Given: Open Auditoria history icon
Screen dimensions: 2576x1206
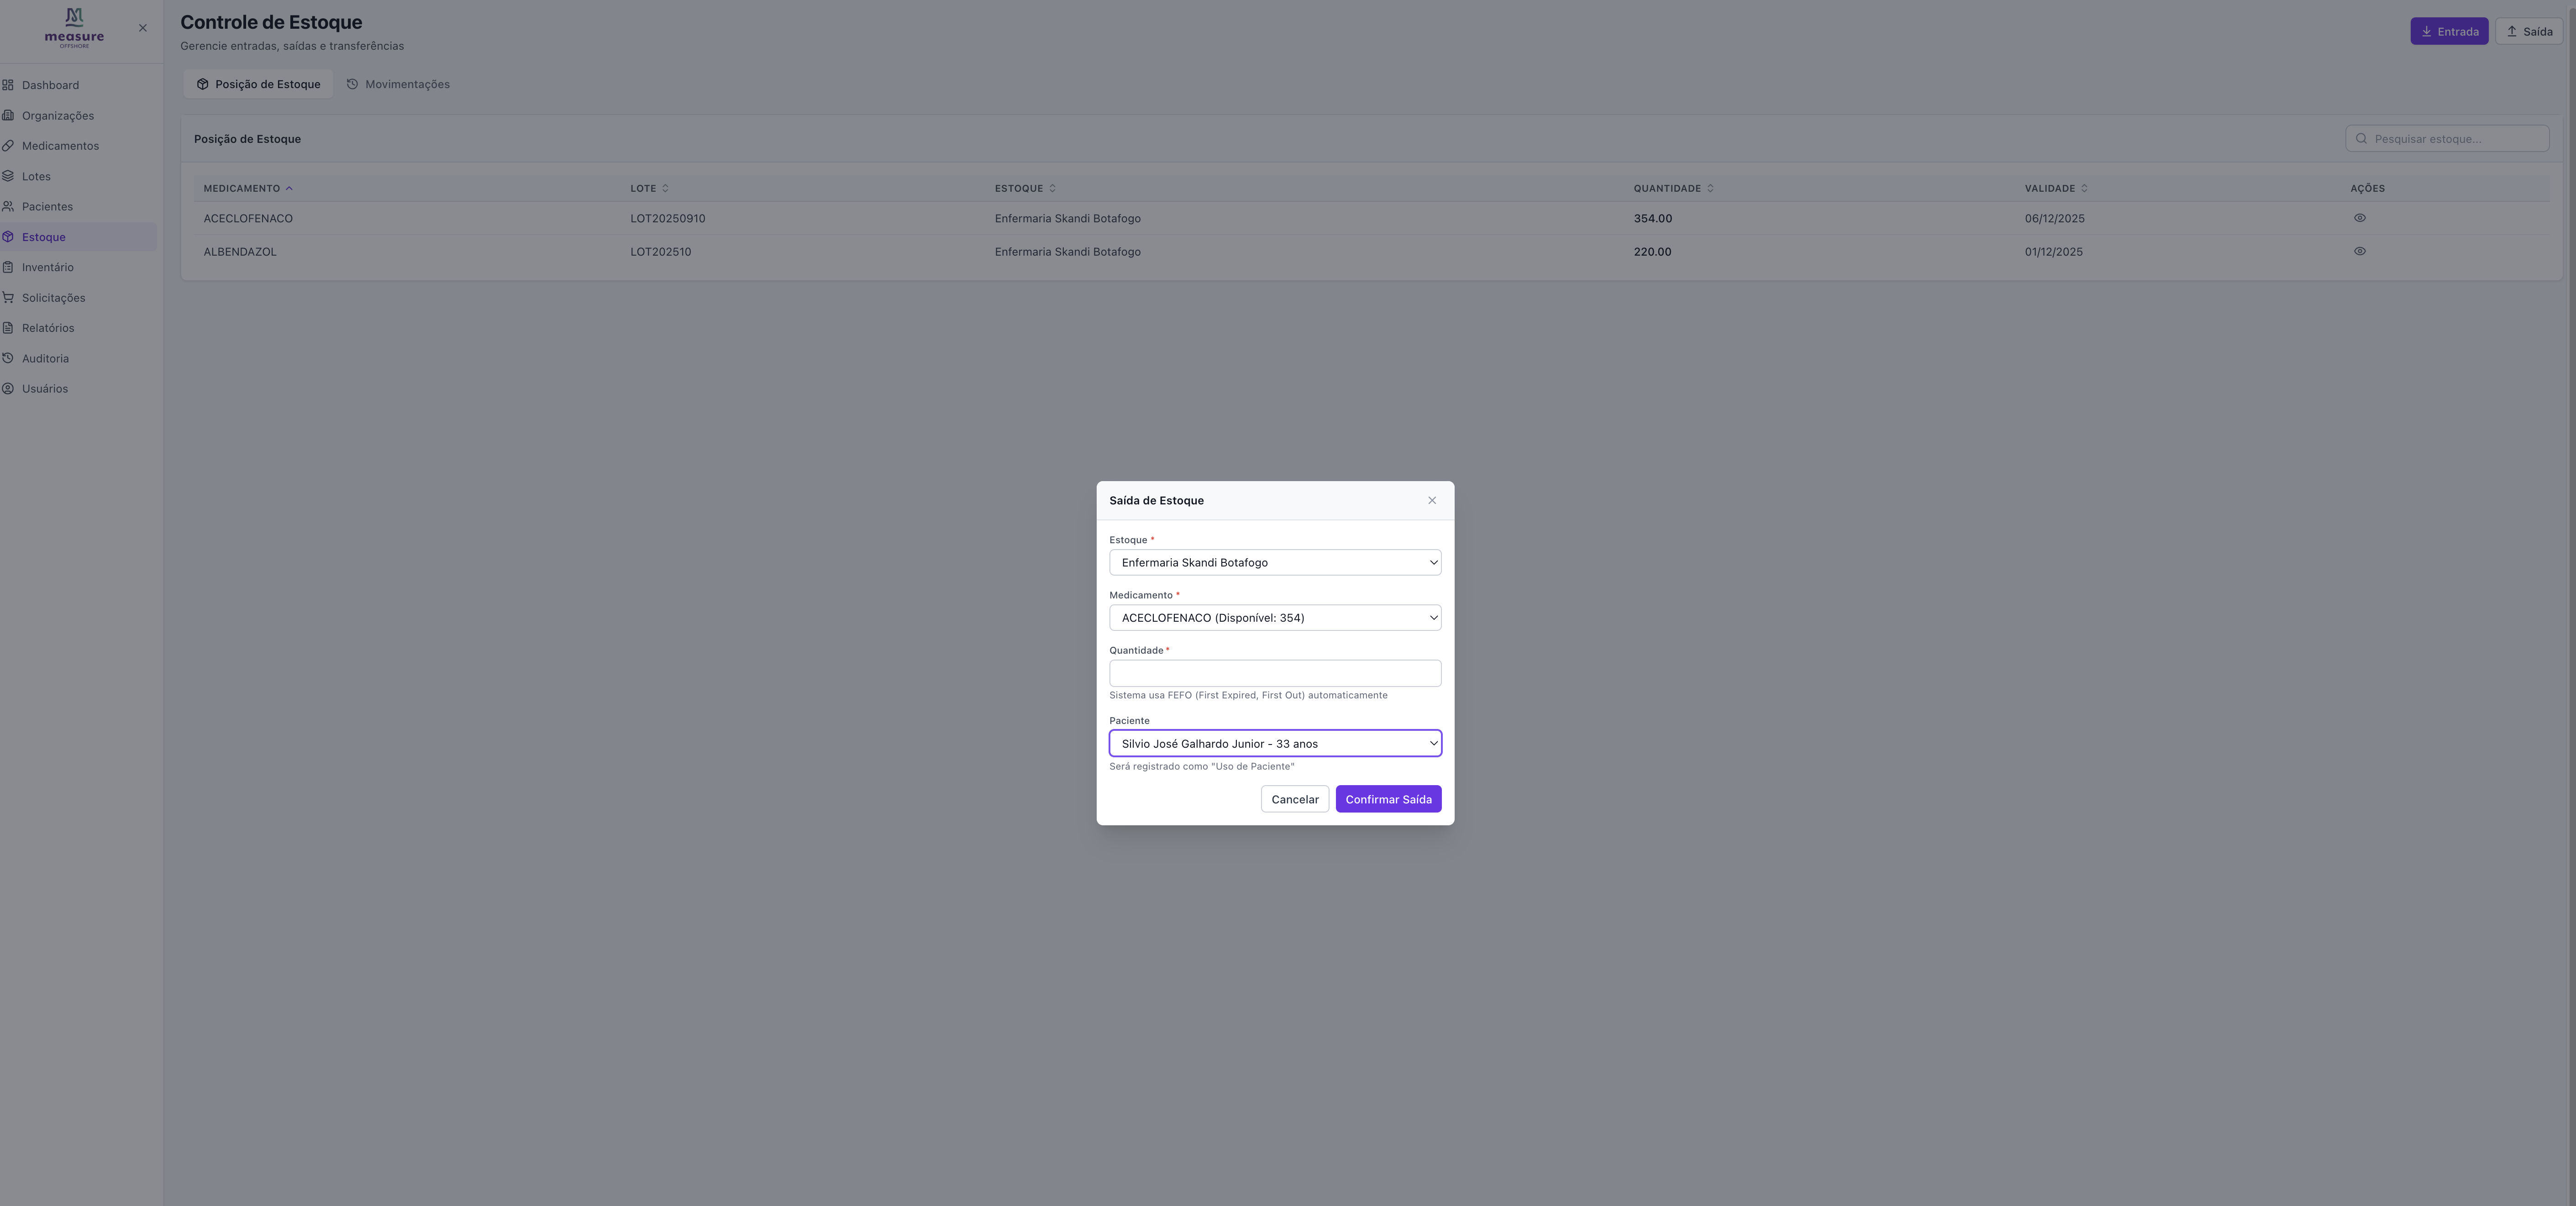Looking at the screenshot, I should point(8,358).
